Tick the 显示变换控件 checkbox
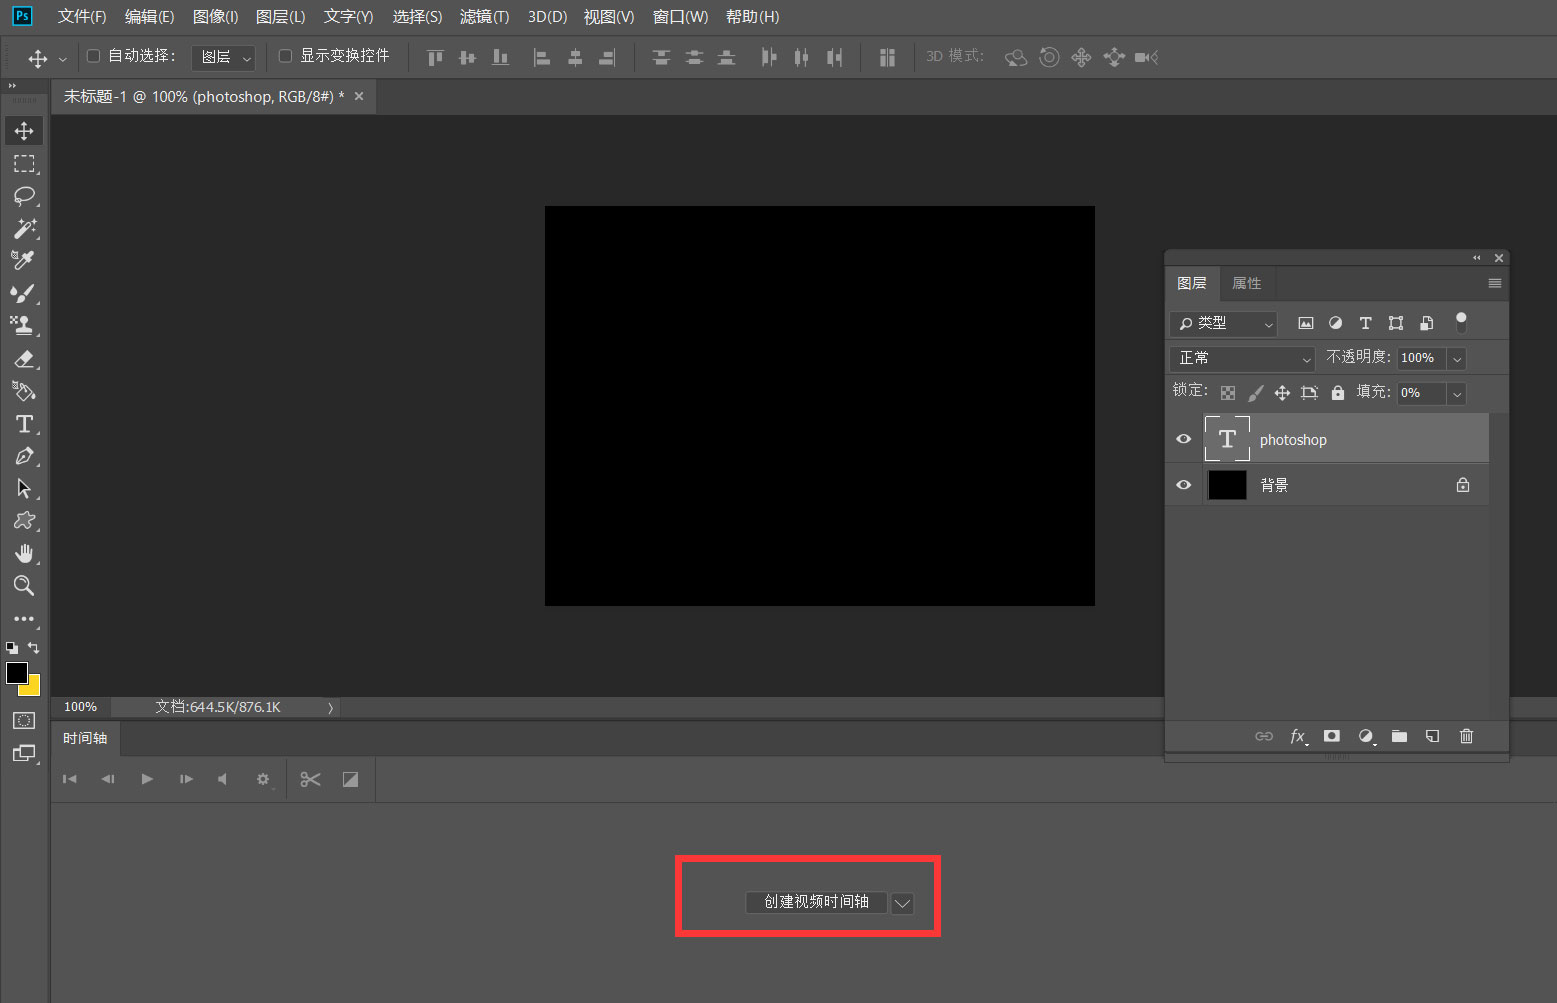Viewport: 1557px width, 1003px height. (x=285, y=56)
